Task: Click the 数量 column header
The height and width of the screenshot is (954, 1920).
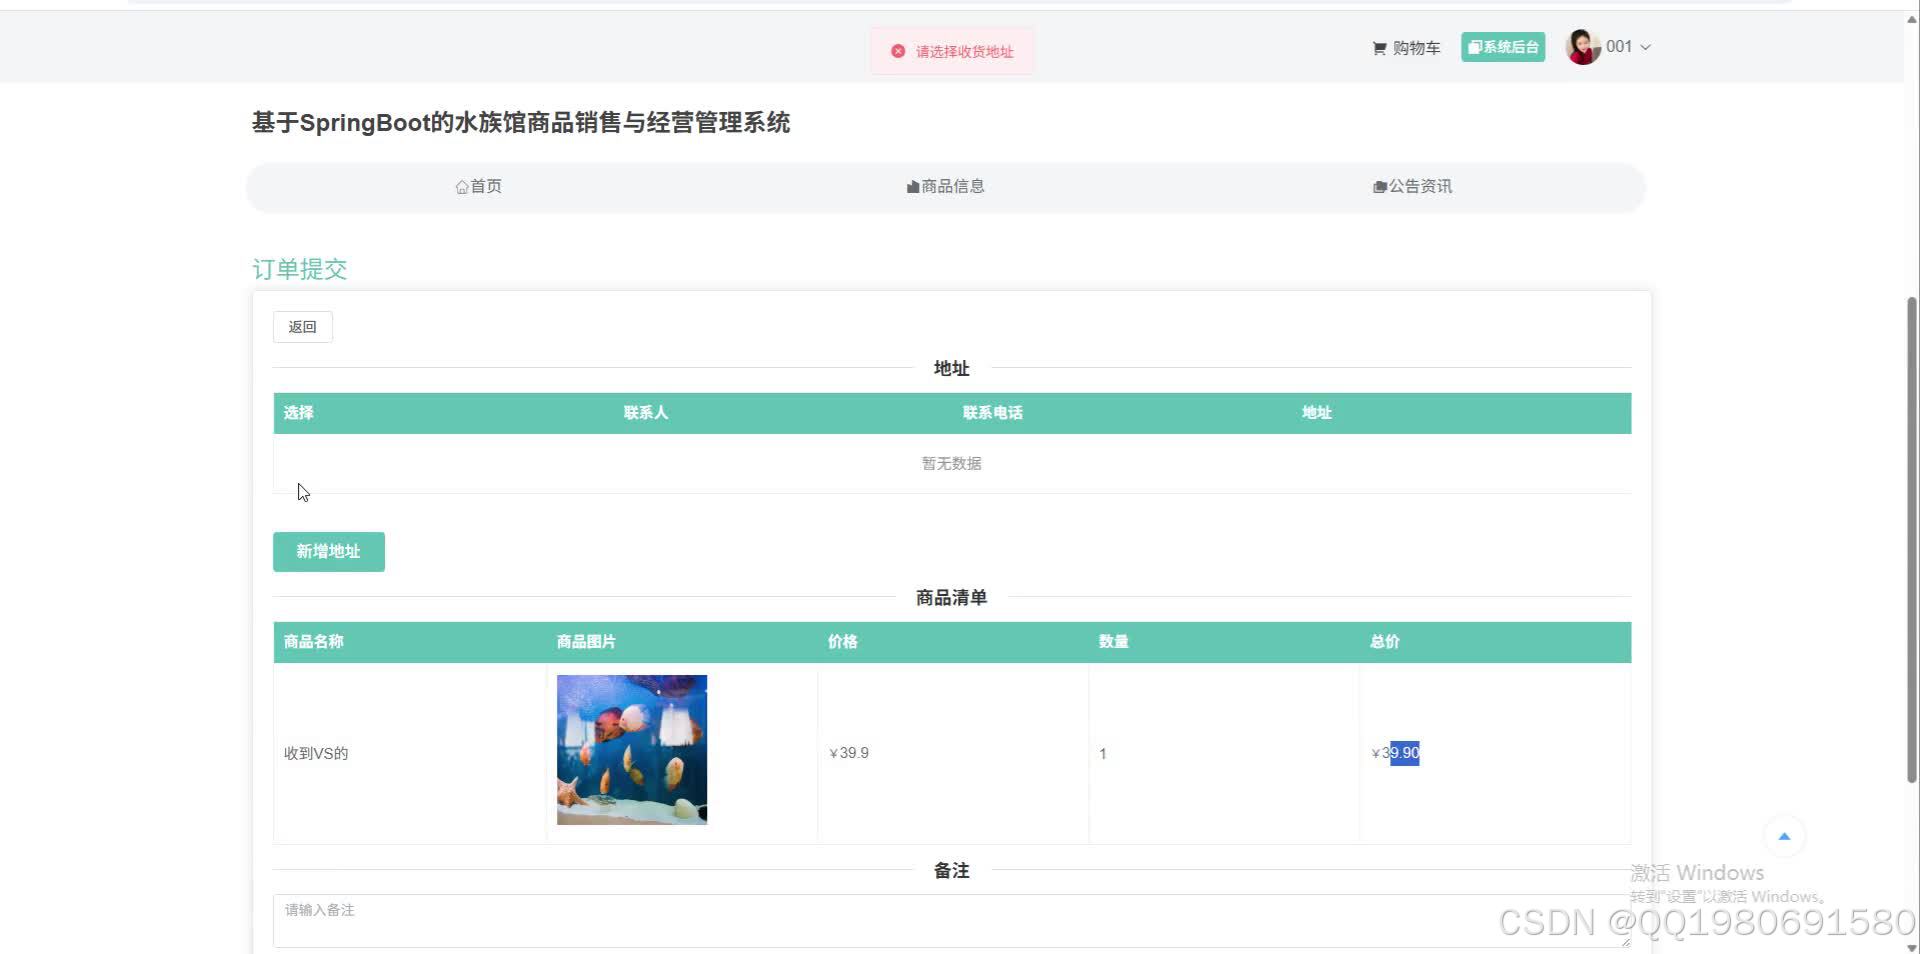Action: (x=1113, y=642)
